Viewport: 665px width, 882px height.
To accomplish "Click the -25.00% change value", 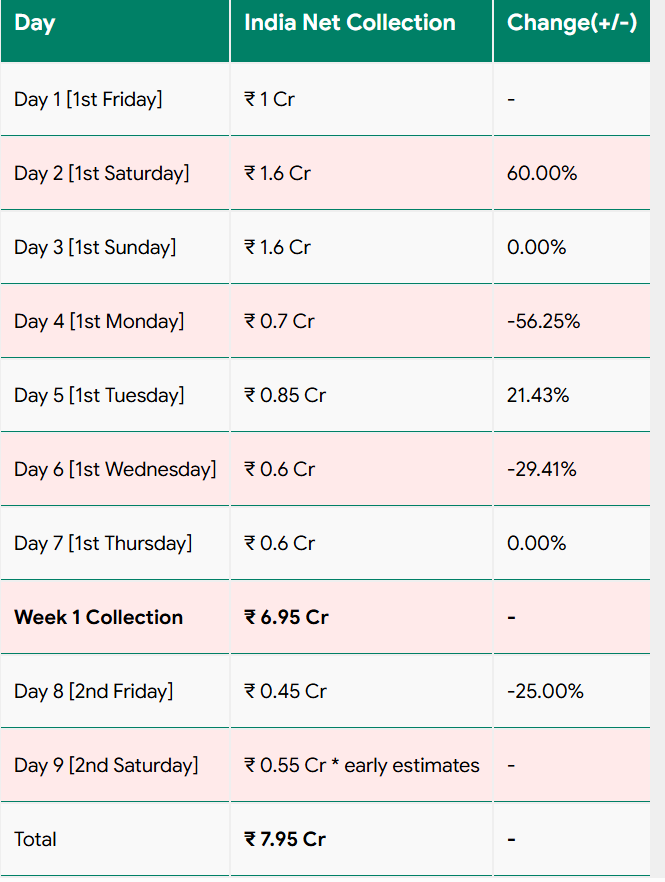I will pos(545,691).
